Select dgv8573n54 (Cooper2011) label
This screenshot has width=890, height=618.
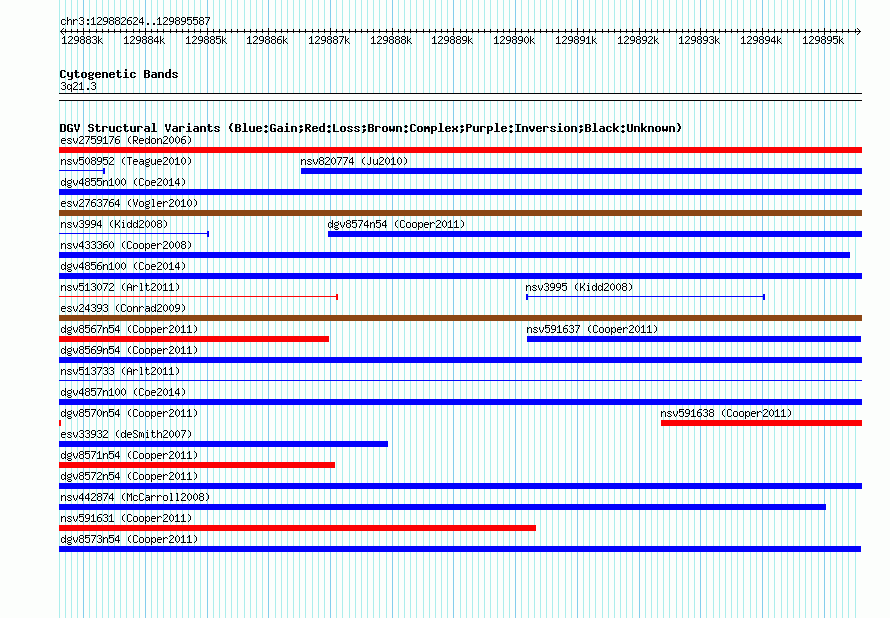[x=129, y=539]
